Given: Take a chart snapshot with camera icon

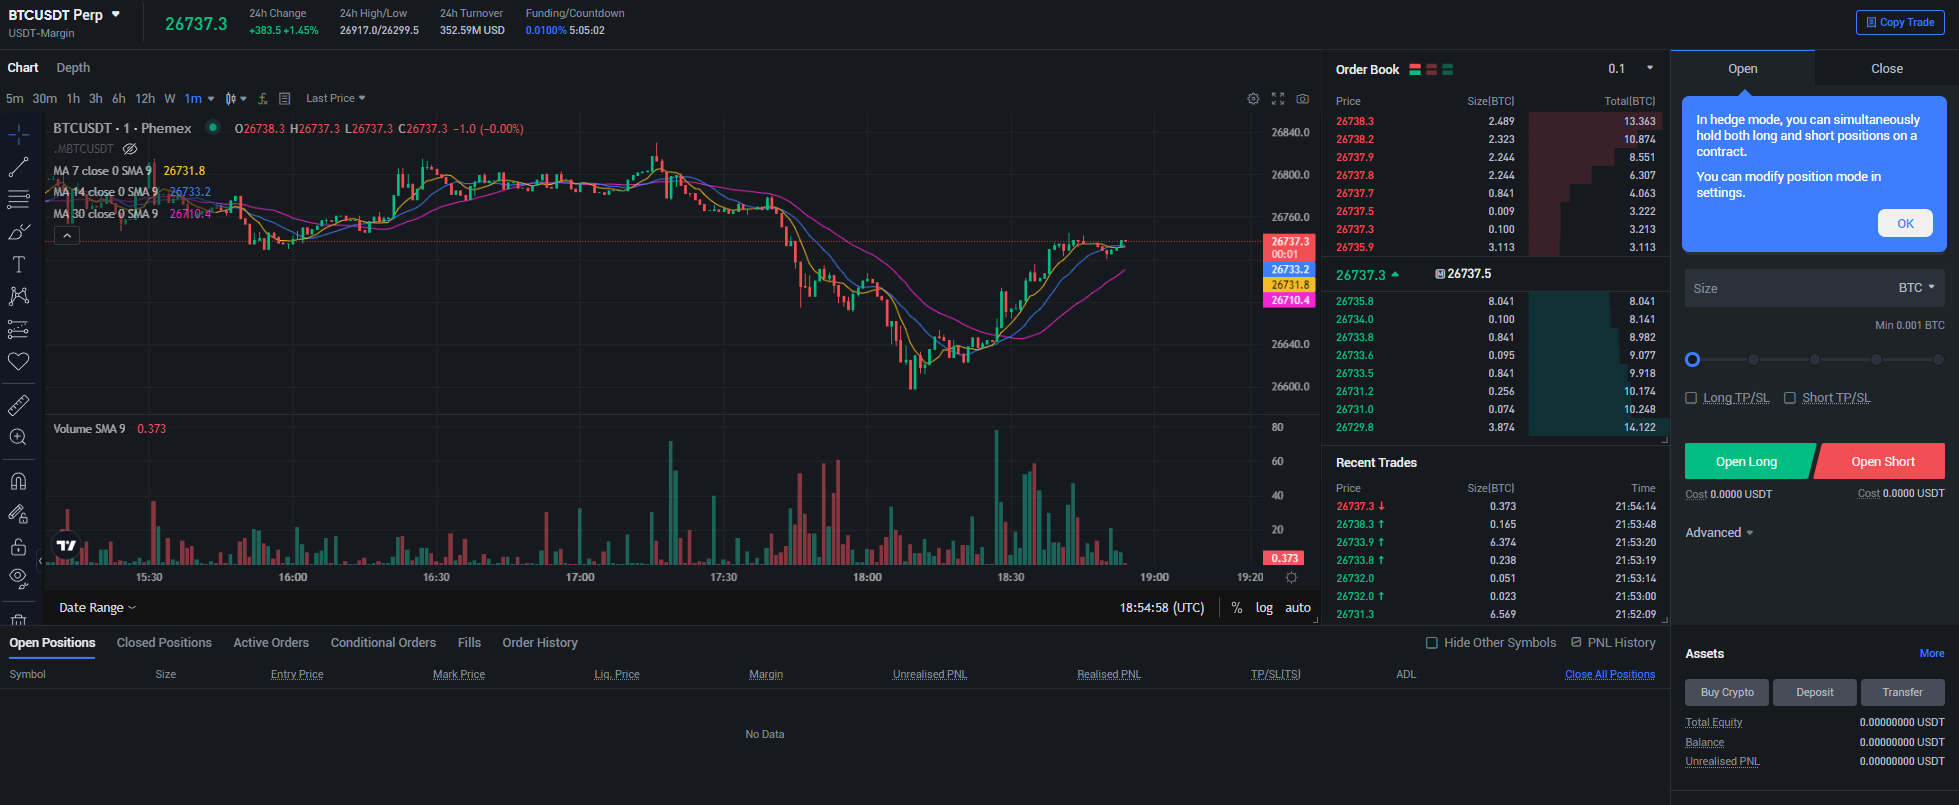Looking at the screenshot, I should (1303, 99).
